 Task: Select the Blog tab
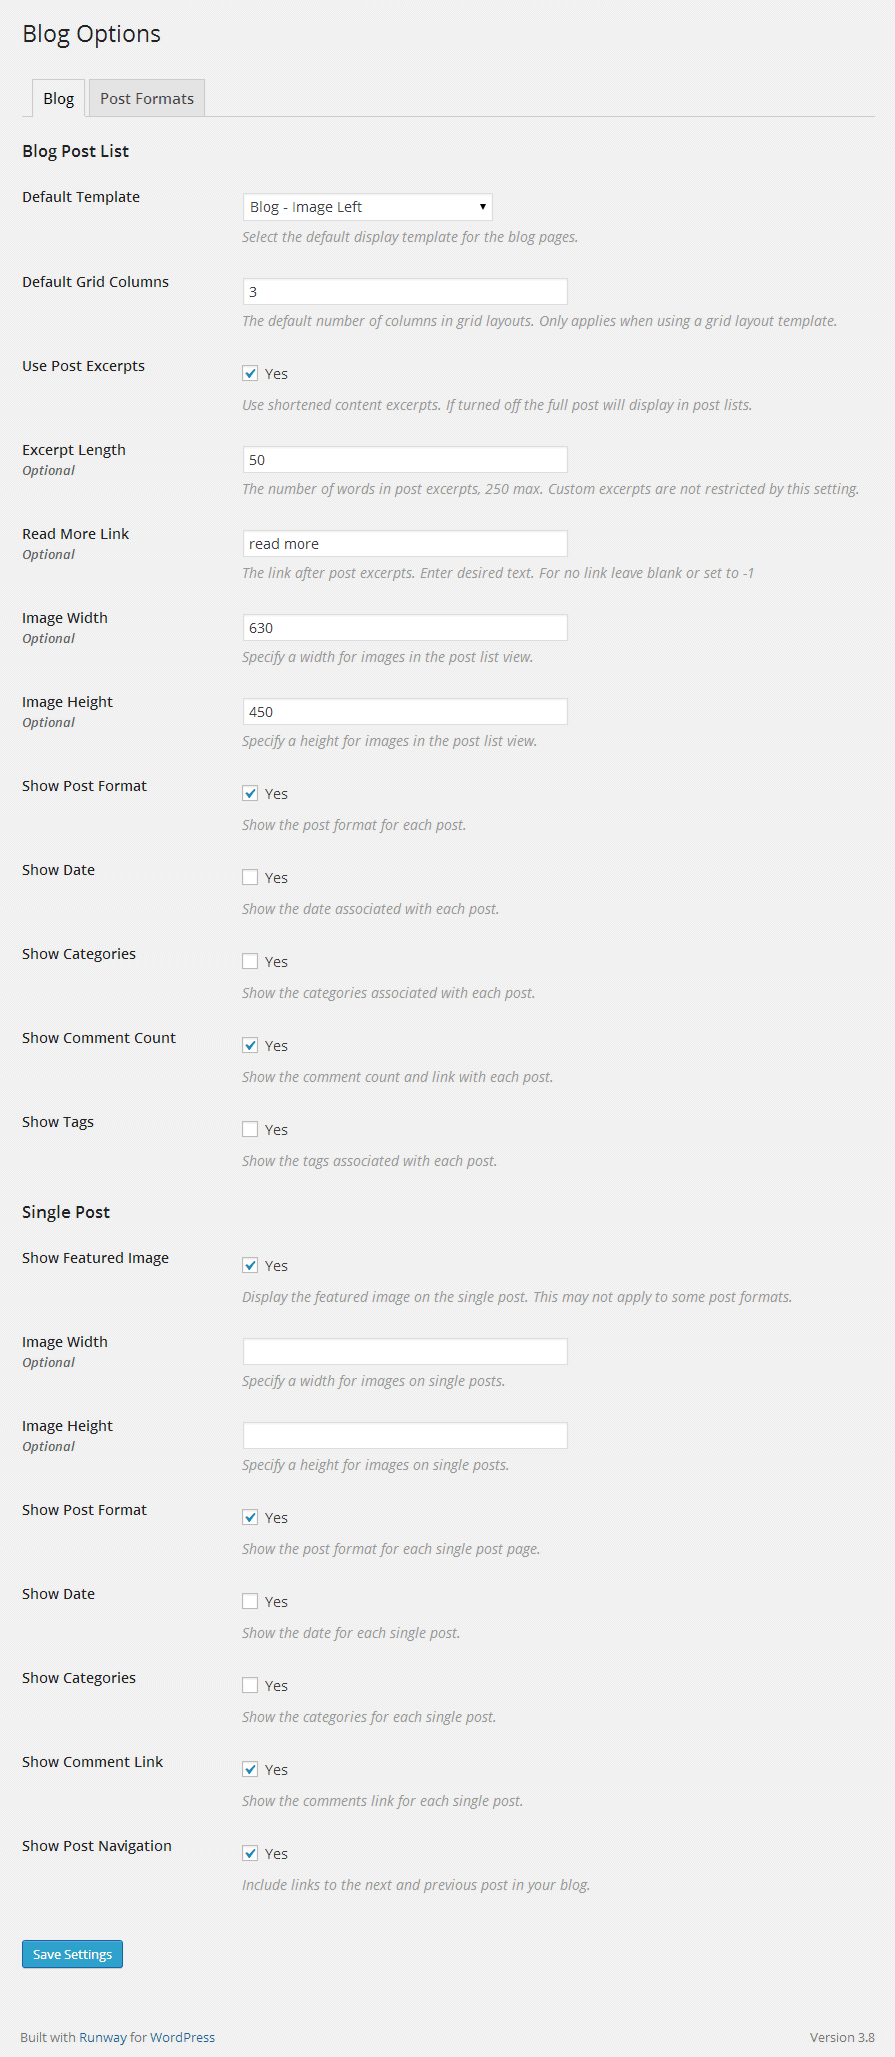[x=58, y=99]
